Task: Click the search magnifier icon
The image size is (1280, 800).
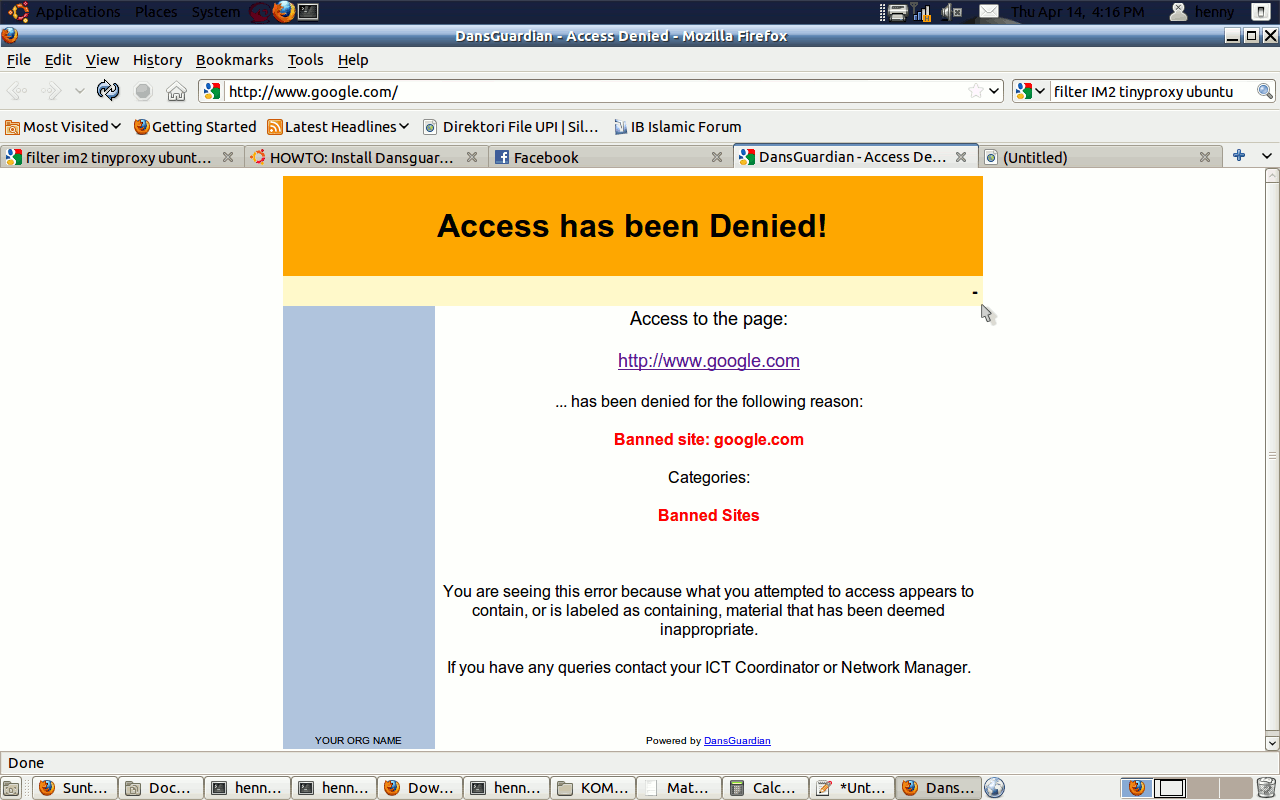Action: pos(1265,91)
